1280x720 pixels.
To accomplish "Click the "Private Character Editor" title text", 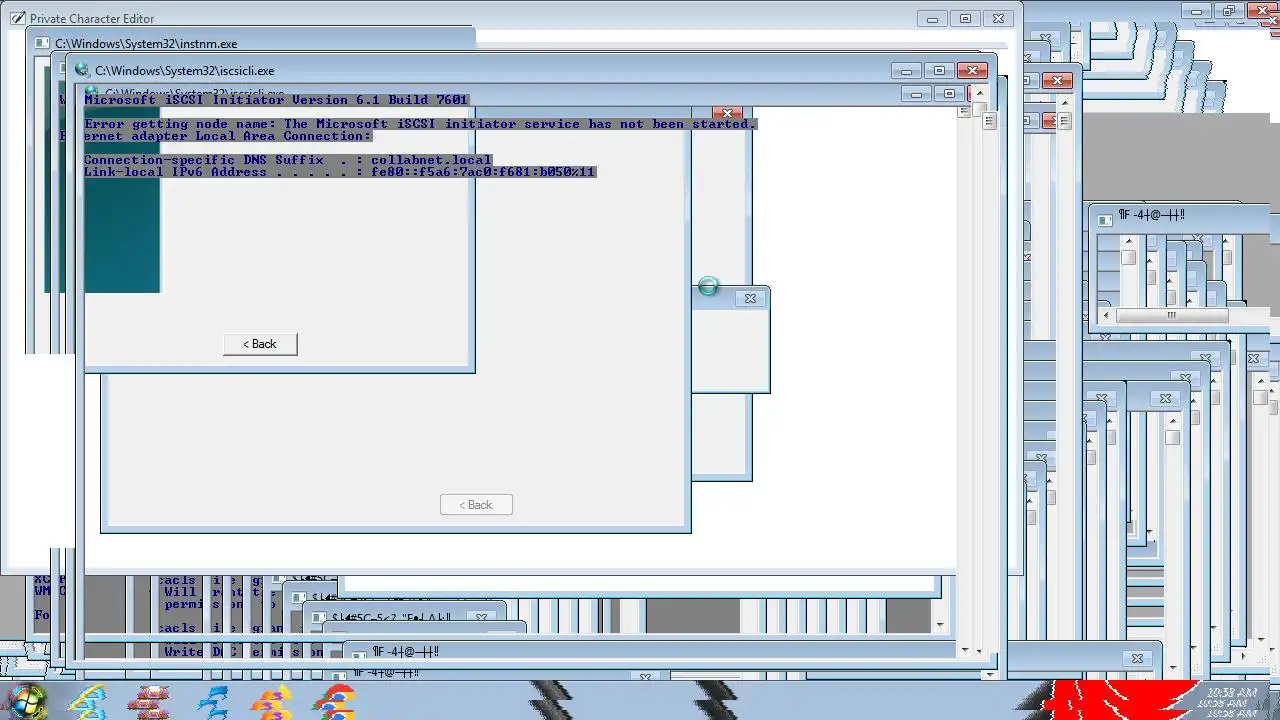I will pos(92,19).
